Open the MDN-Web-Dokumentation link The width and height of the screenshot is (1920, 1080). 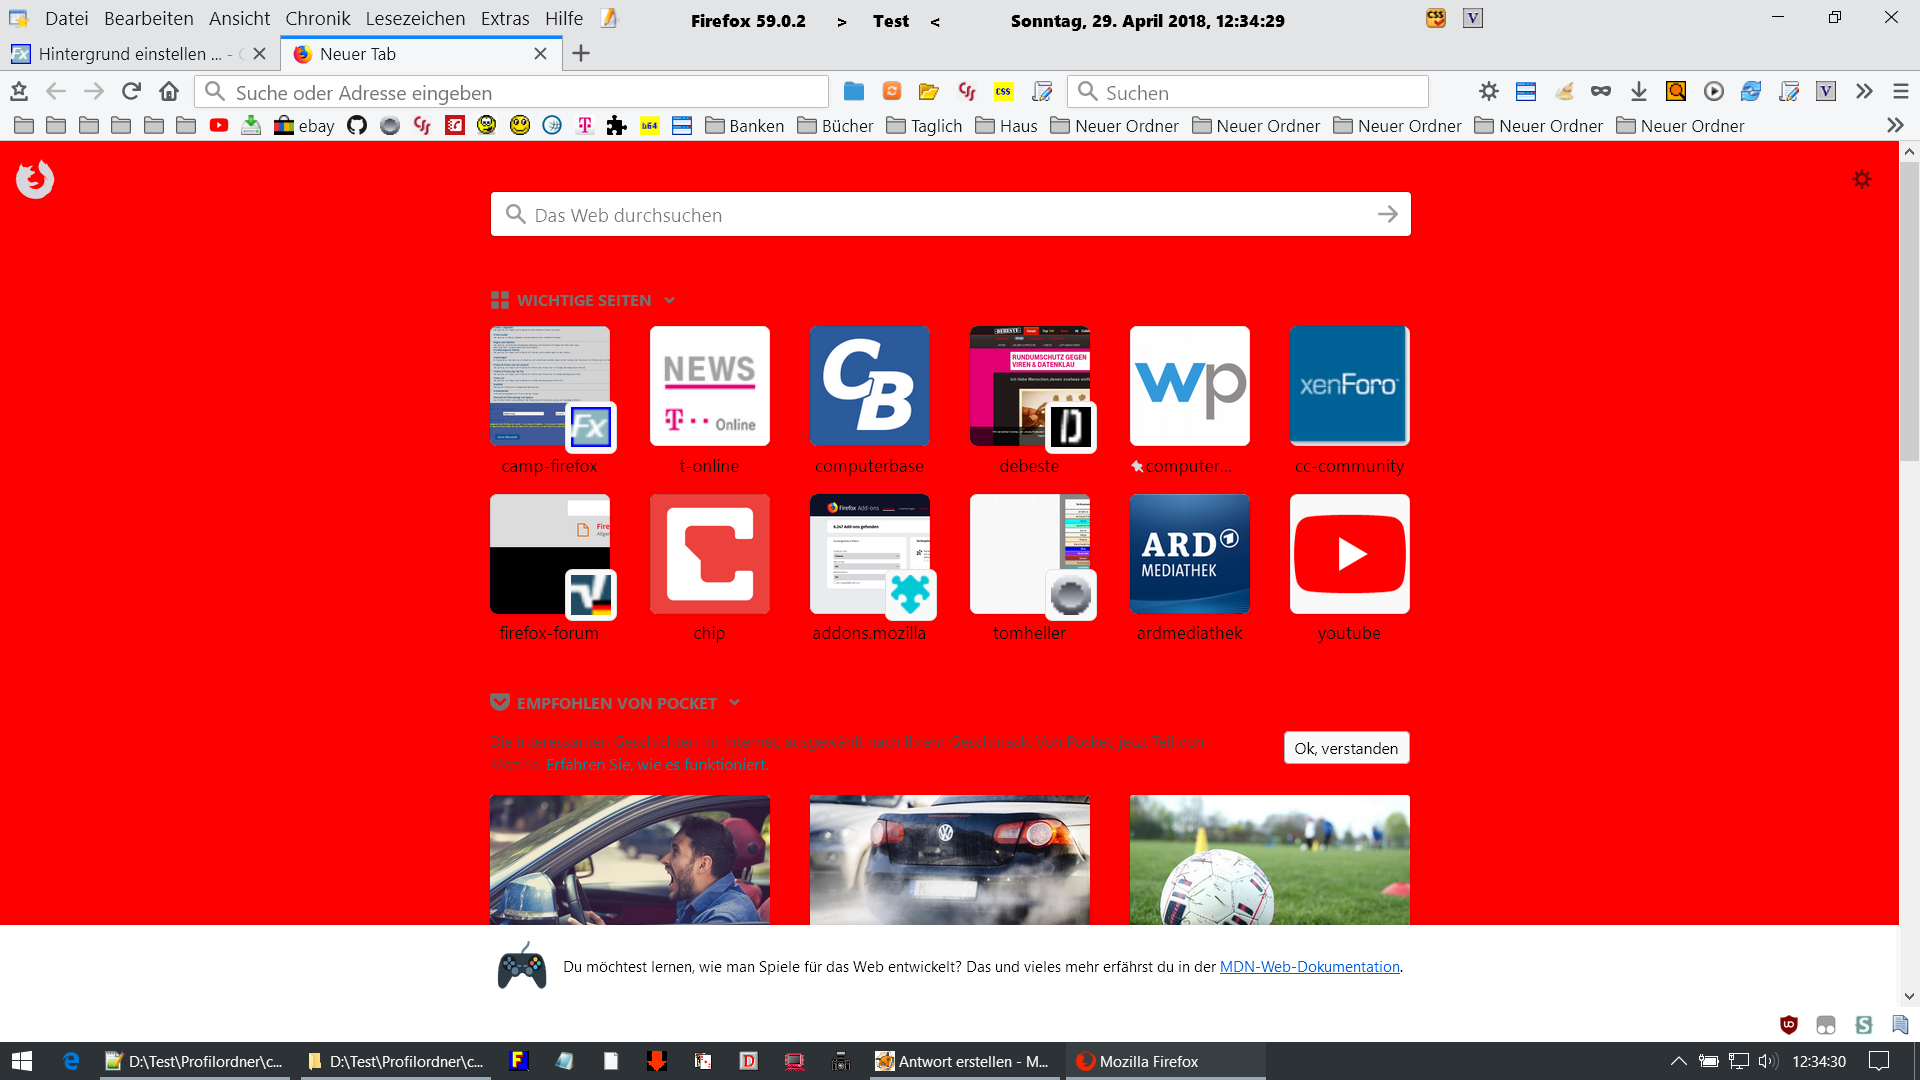(x=1309, y=967)
